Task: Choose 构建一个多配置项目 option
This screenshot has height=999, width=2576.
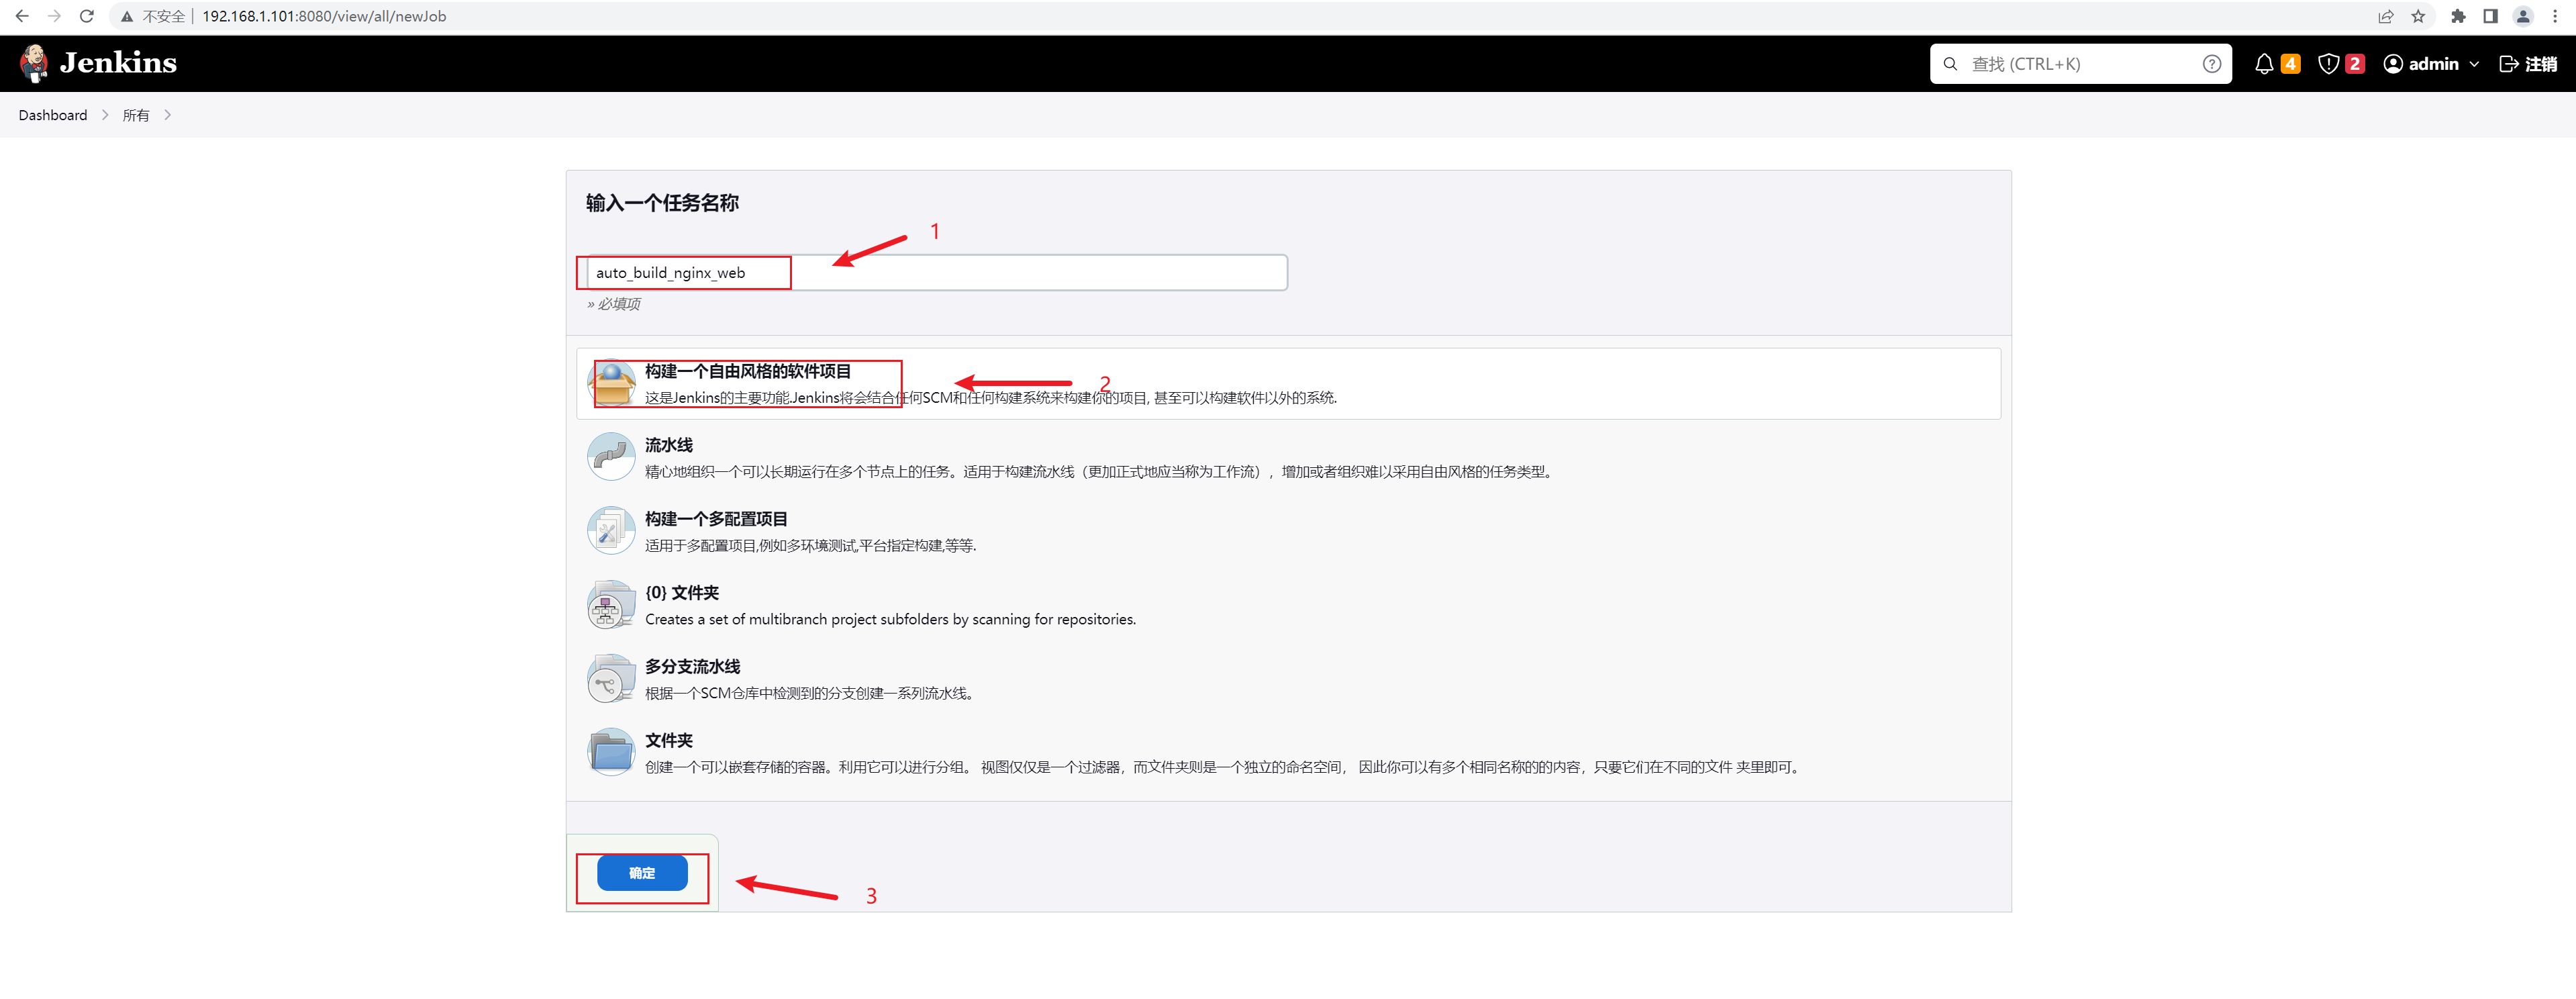Action: (1288, 531)
